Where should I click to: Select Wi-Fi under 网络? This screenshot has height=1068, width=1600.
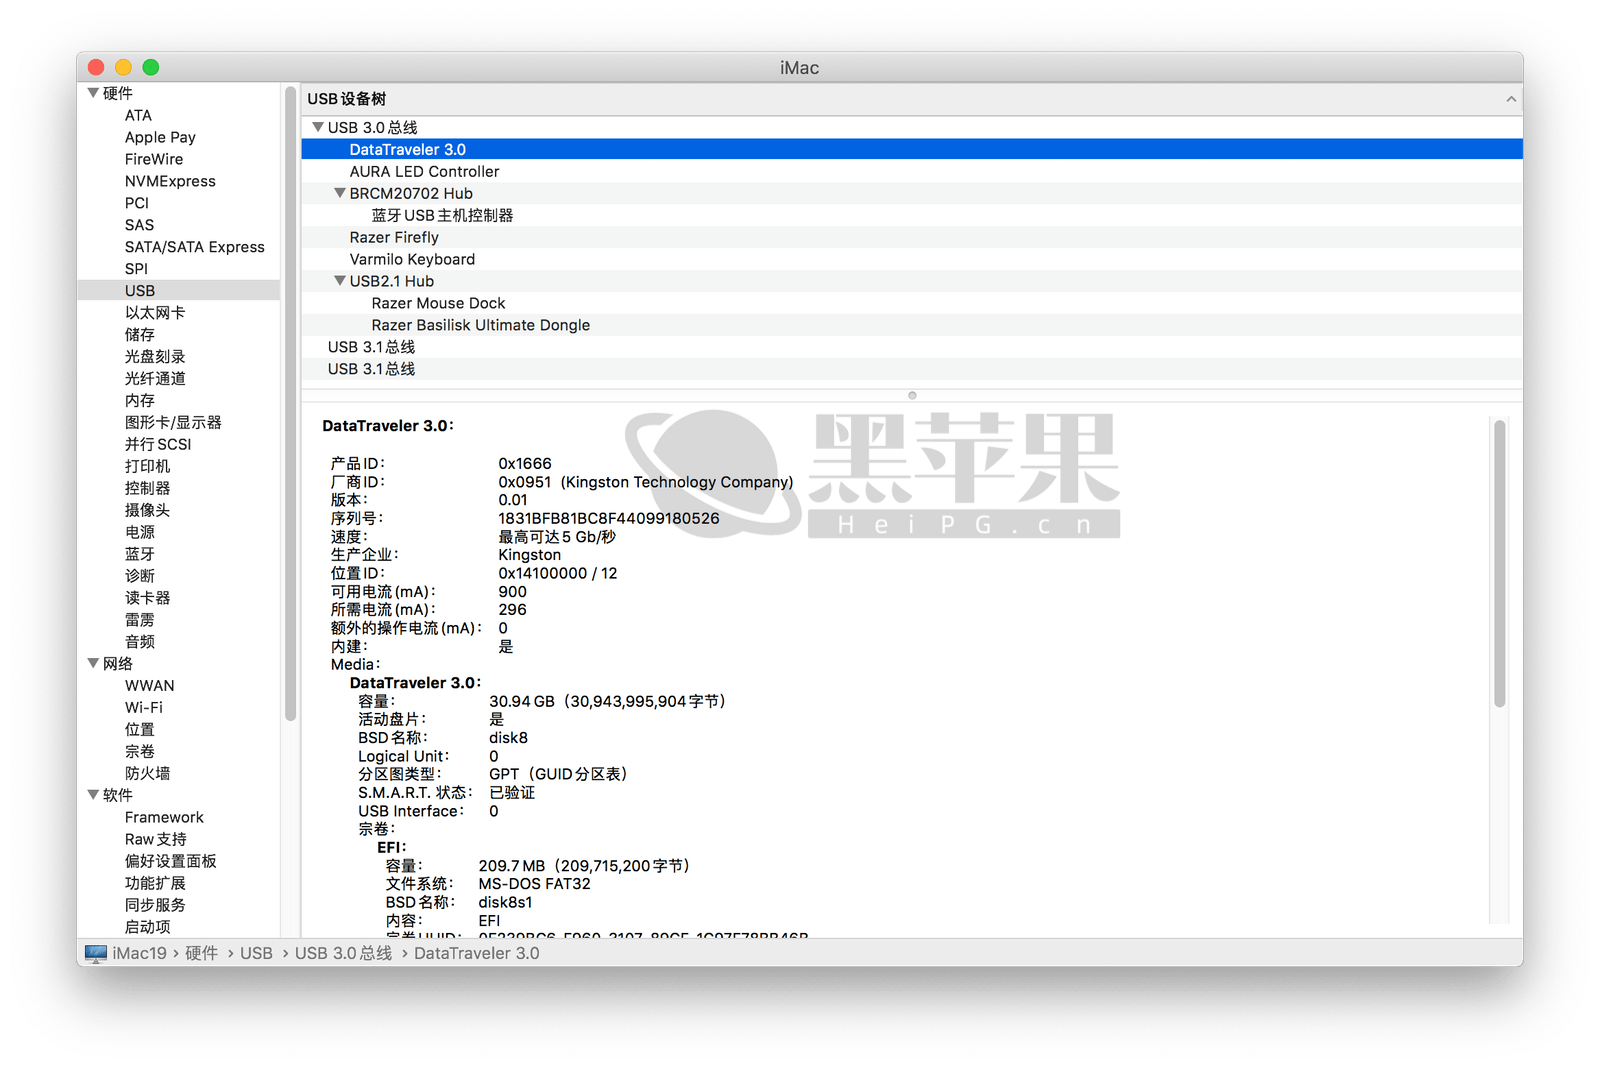point(143,708)
